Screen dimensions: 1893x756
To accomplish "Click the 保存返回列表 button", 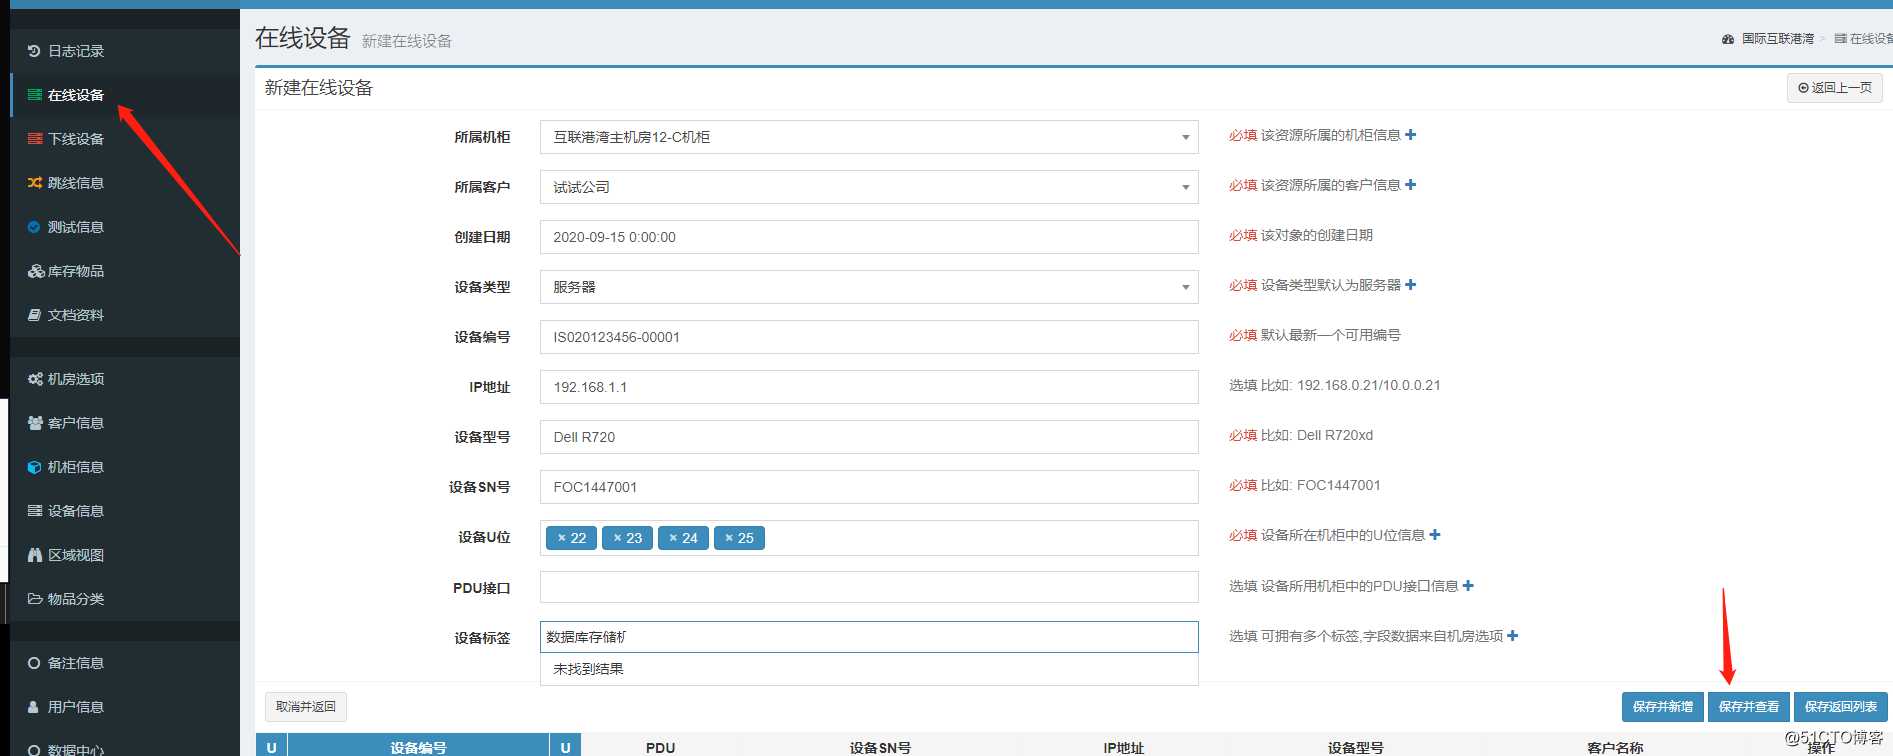I will [1841, 707].
